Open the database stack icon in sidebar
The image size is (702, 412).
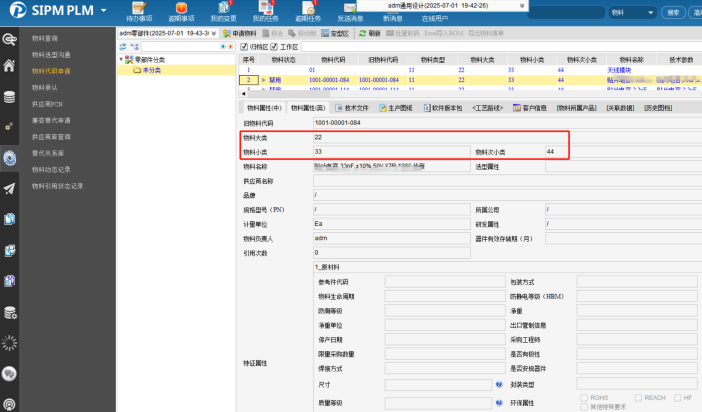(x=9, y=97)
